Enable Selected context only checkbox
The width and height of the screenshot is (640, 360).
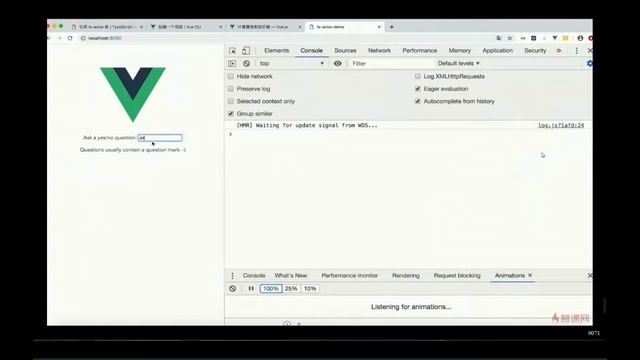231,101
